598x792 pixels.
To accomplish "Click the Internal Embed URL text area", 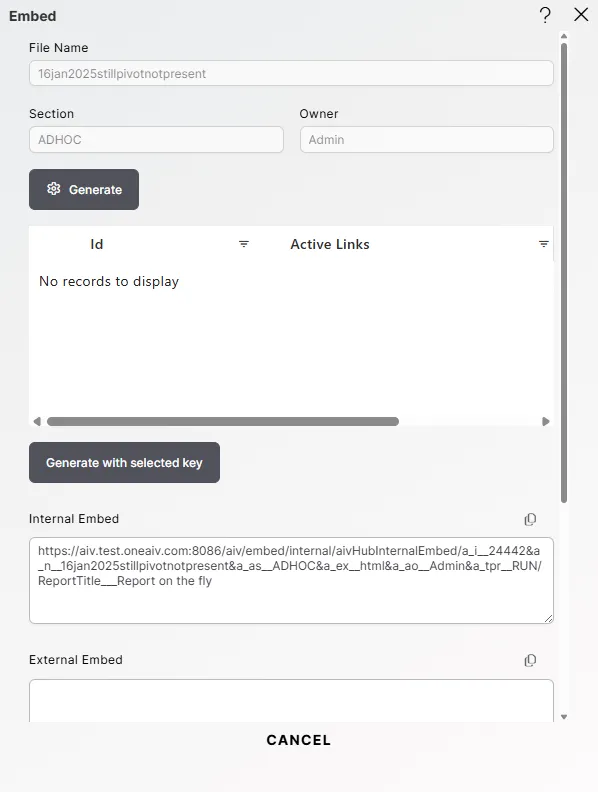I will 291,580.
